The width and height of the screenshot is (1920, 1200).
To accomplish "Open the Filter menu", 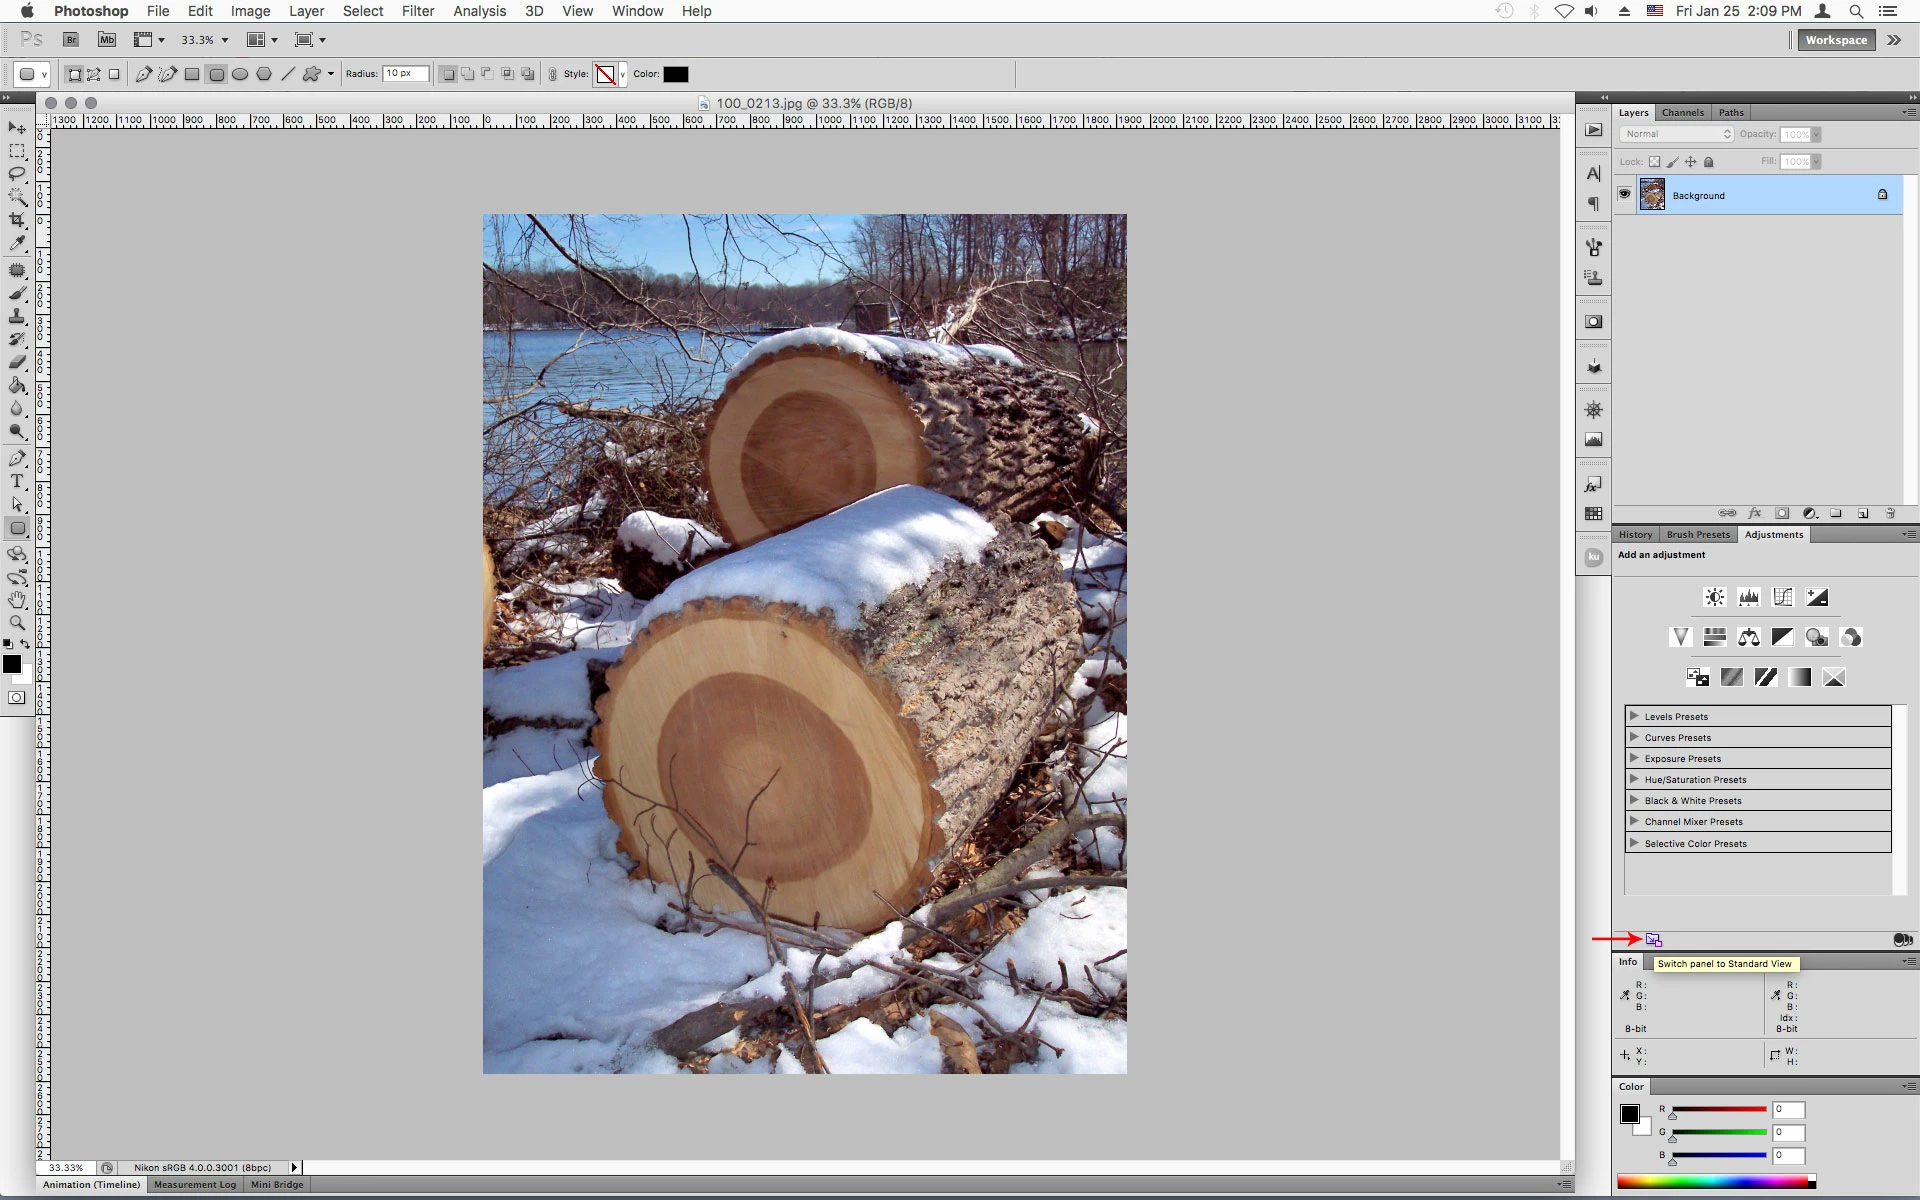I will tap(417, 11).
